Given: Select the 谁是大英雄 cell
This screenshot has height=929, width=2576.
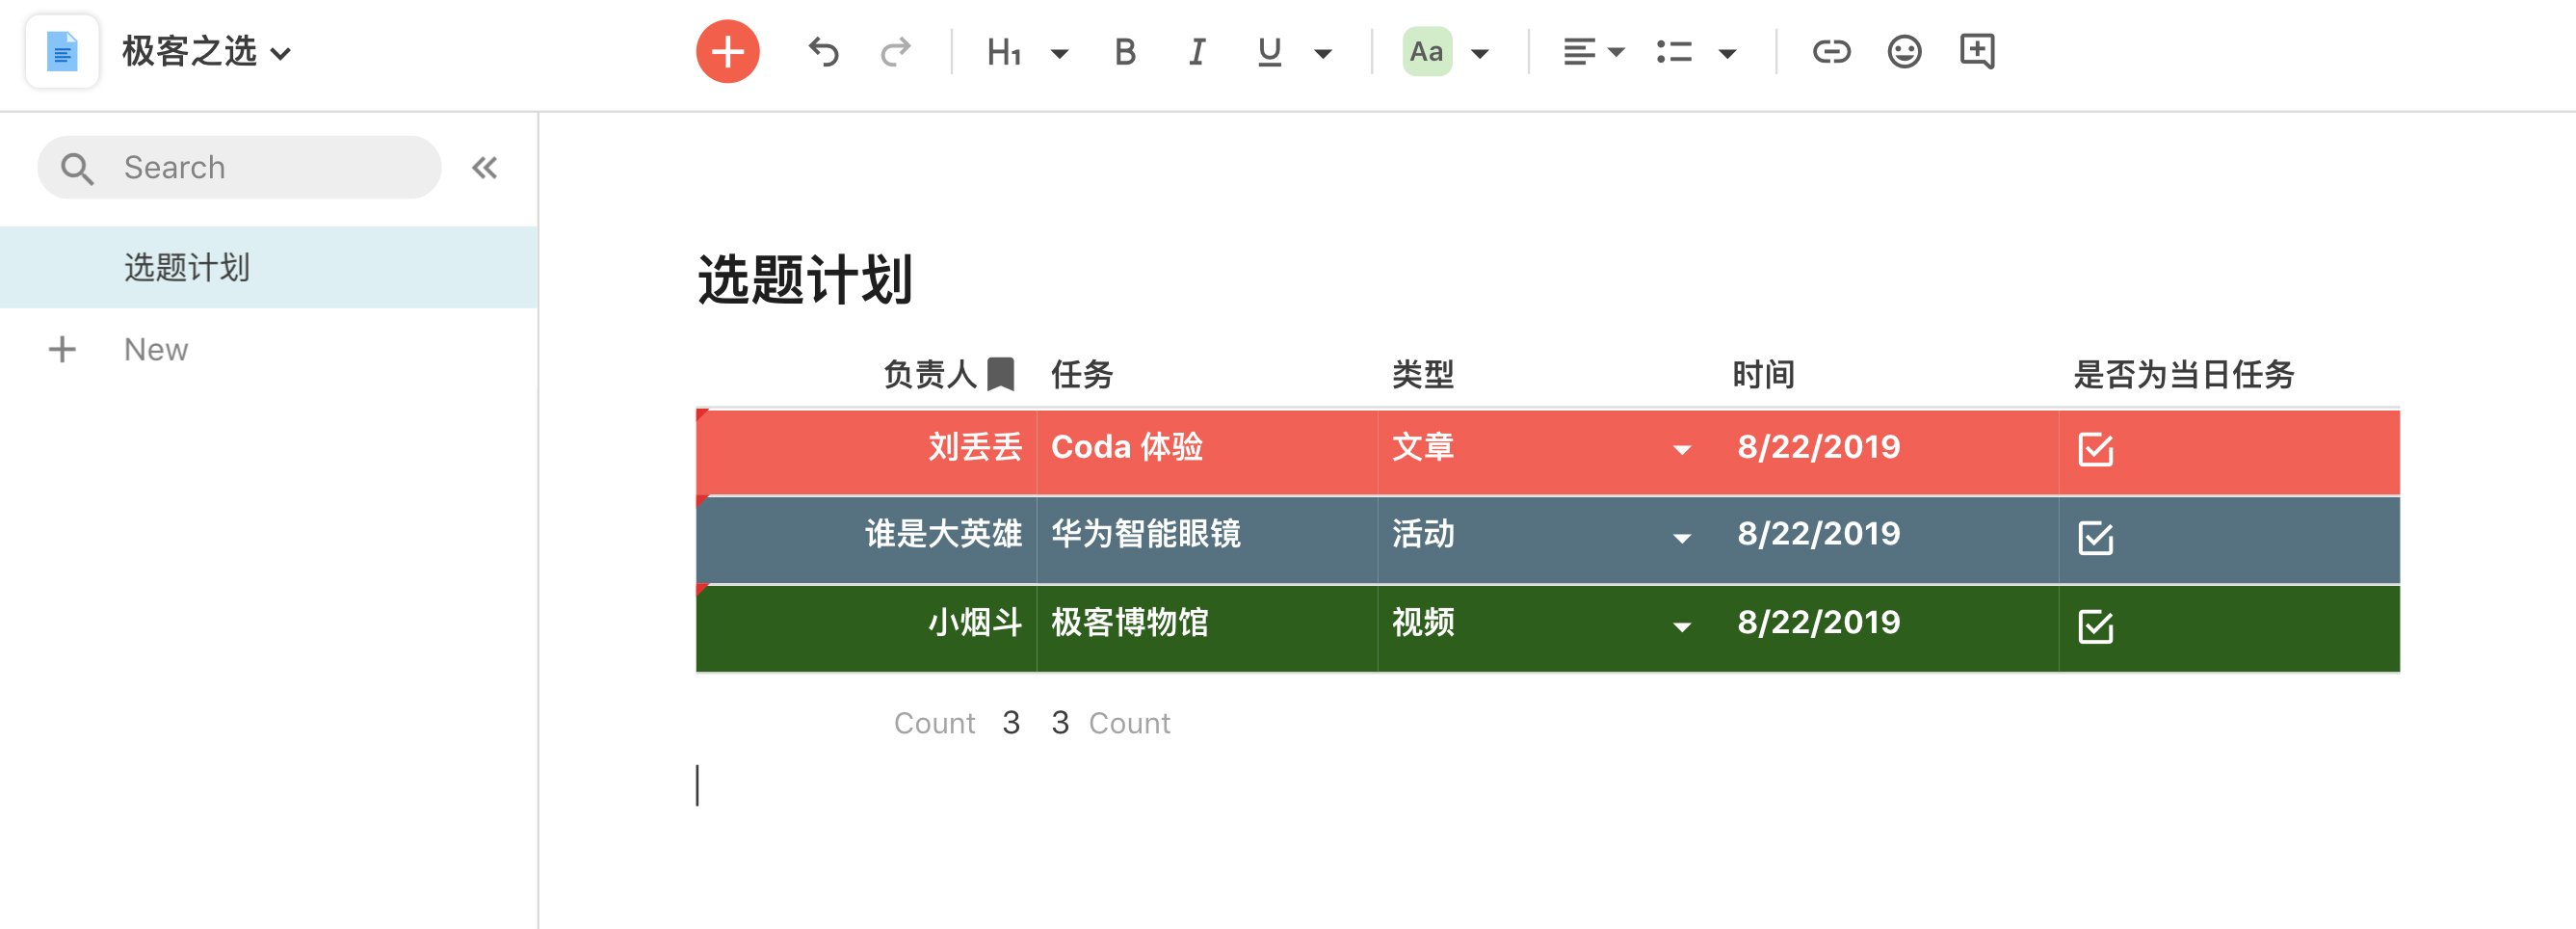Looking at the screenshot, I should click(866, 539).
